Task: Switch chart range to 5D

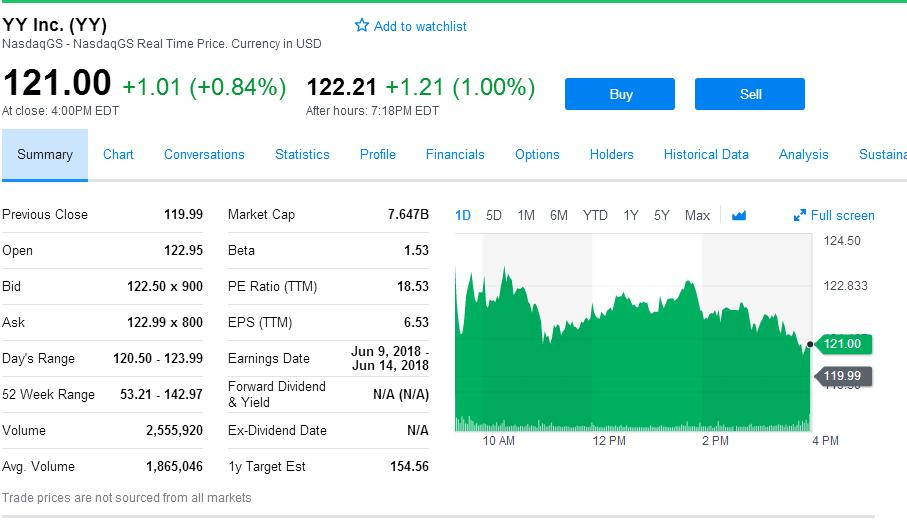Action: (x=494, y=215)
